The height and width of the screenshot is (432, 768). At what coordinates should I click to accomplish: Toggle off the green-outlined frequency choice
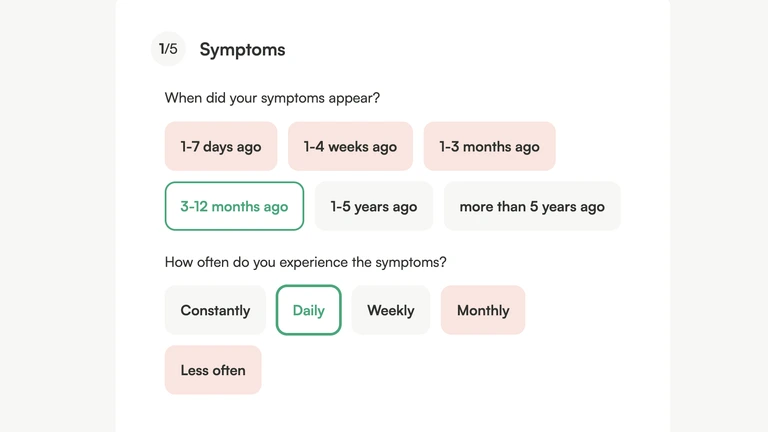(308, 310)
